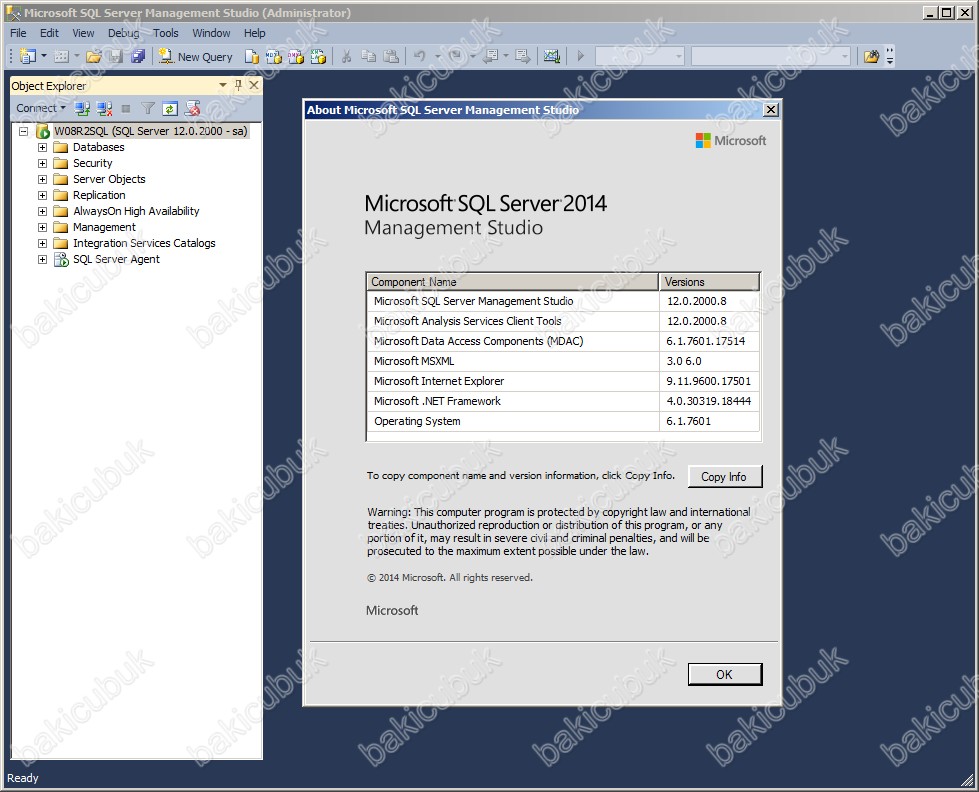The width and height of the screenshot is (979, 792).
Task: Open the Toolbar Options overflow arrow
Action: [890, 57]
